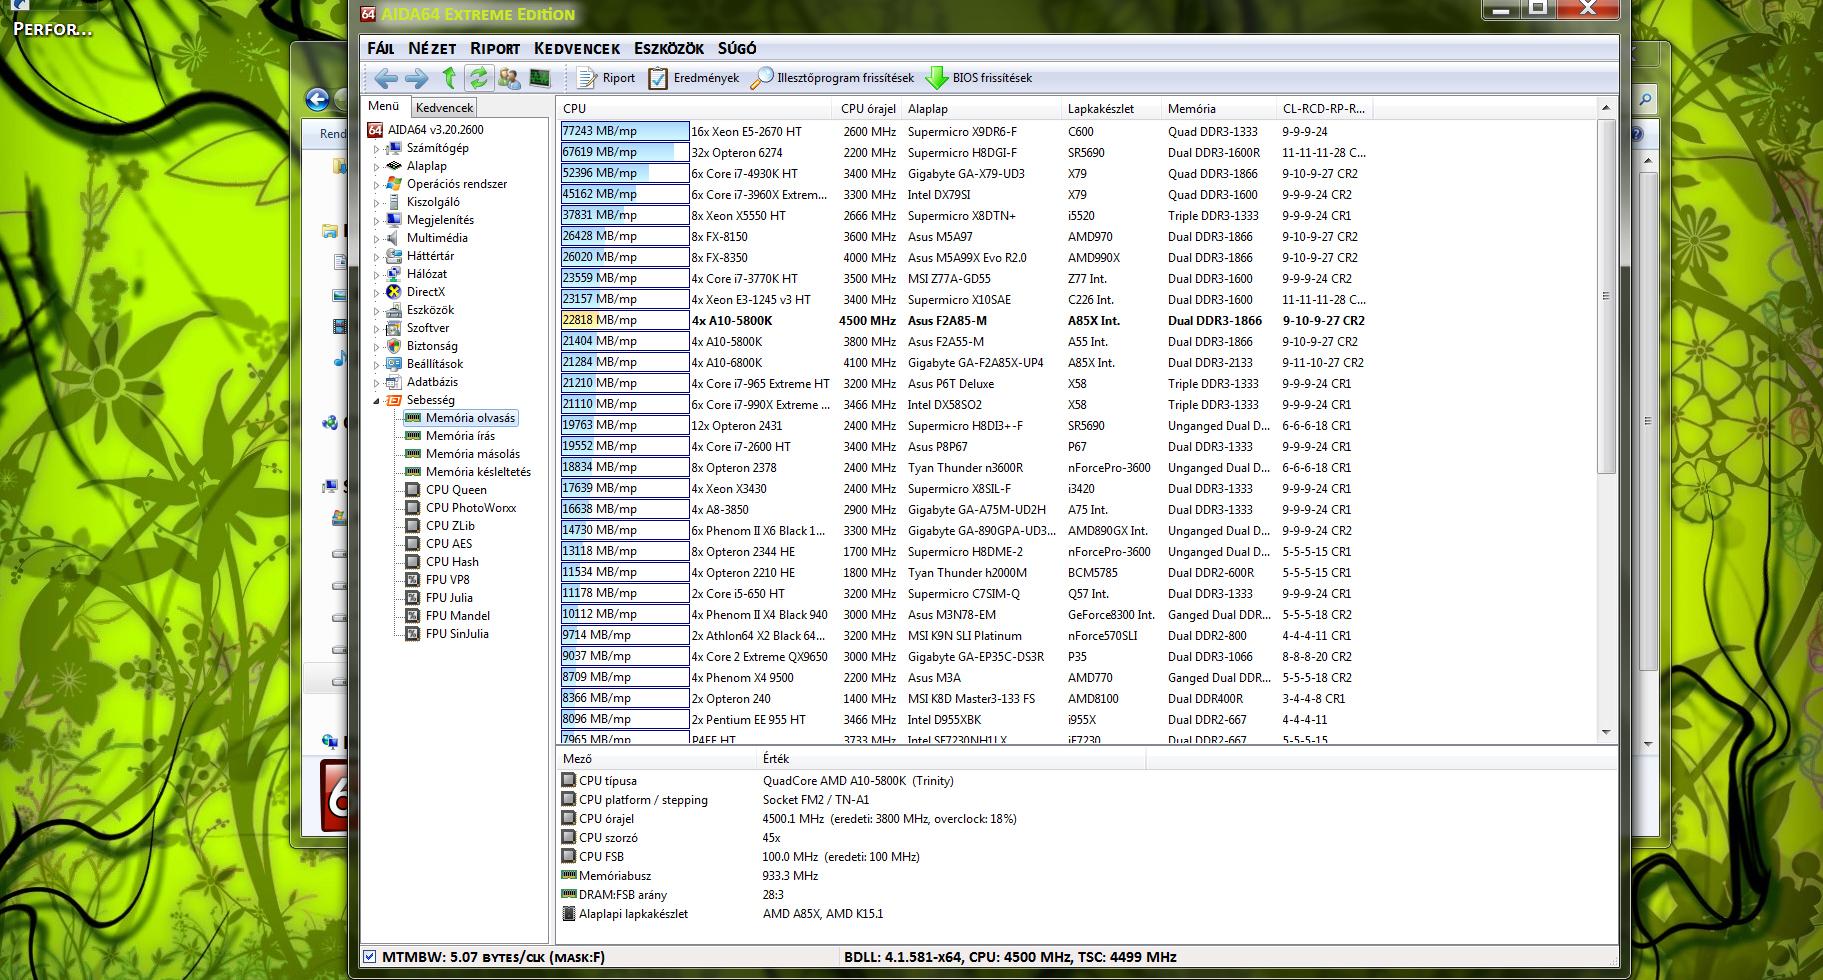Select the CPU AES benchmark icon
The width and height of the screenshot is (1823, 980).
pyautogui.click(x=412, y=544)
